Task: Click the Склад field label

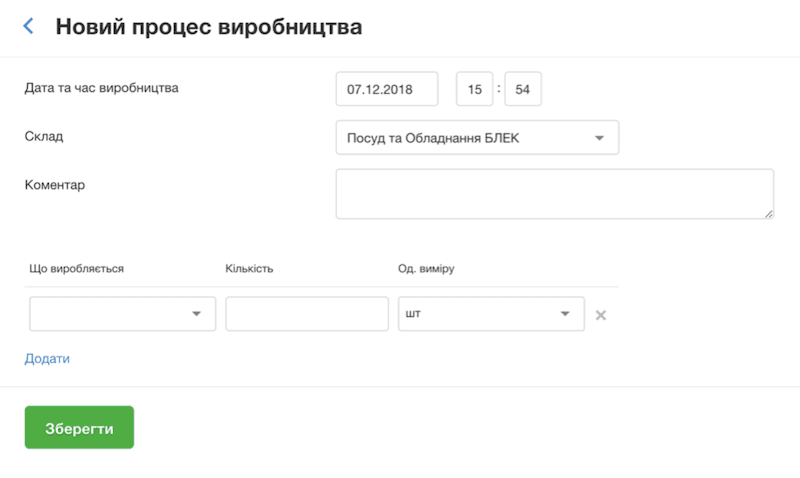Action: [44, 136]
